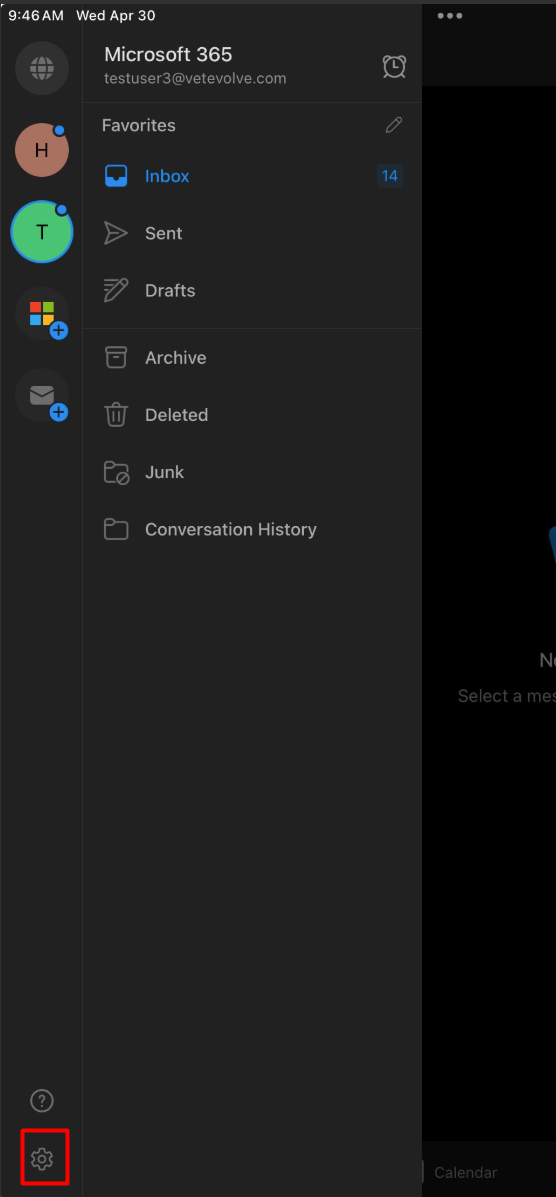556x1197 pixels.
Task: Open the Archive folder
Action: 252,357
